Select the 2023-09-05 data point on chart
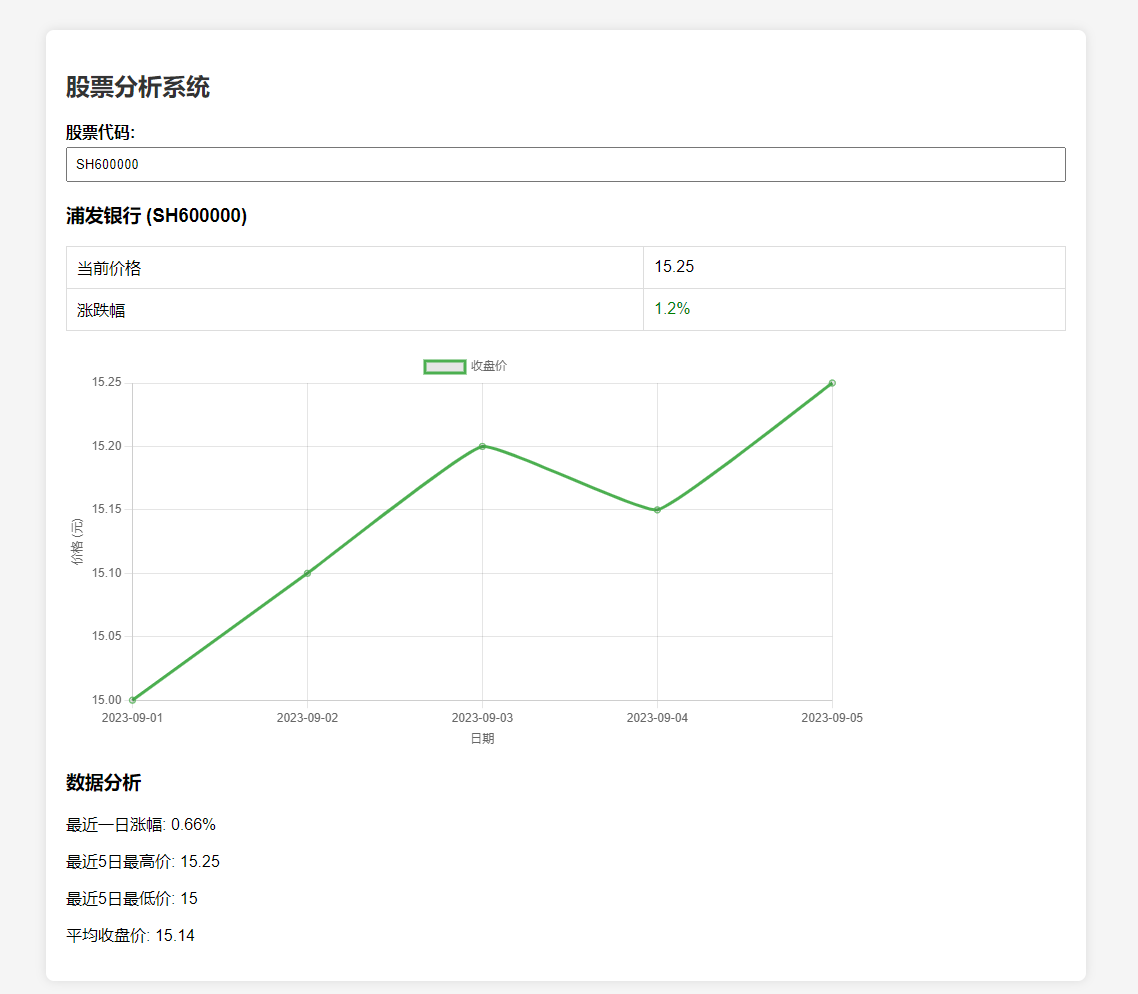The height and width of the screenshot is (994, 1138). [832, 383]
